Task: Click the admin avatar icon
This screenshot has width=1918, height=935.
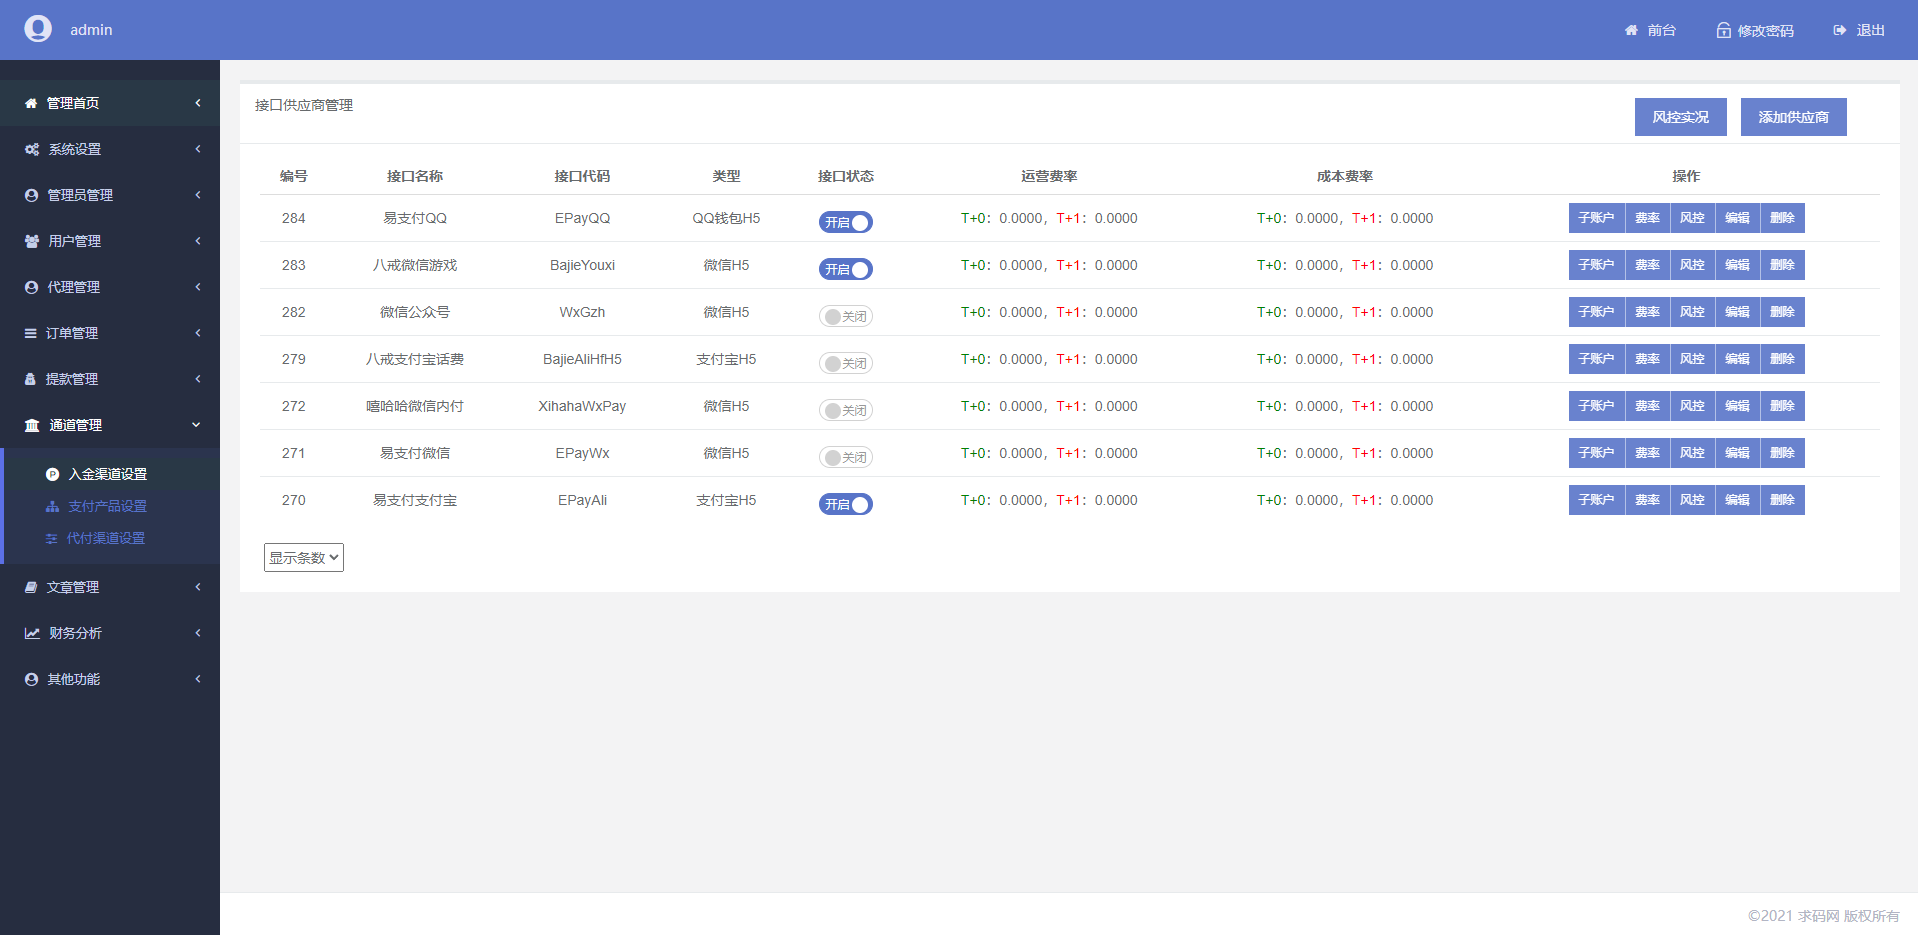Action: [38, 29]
